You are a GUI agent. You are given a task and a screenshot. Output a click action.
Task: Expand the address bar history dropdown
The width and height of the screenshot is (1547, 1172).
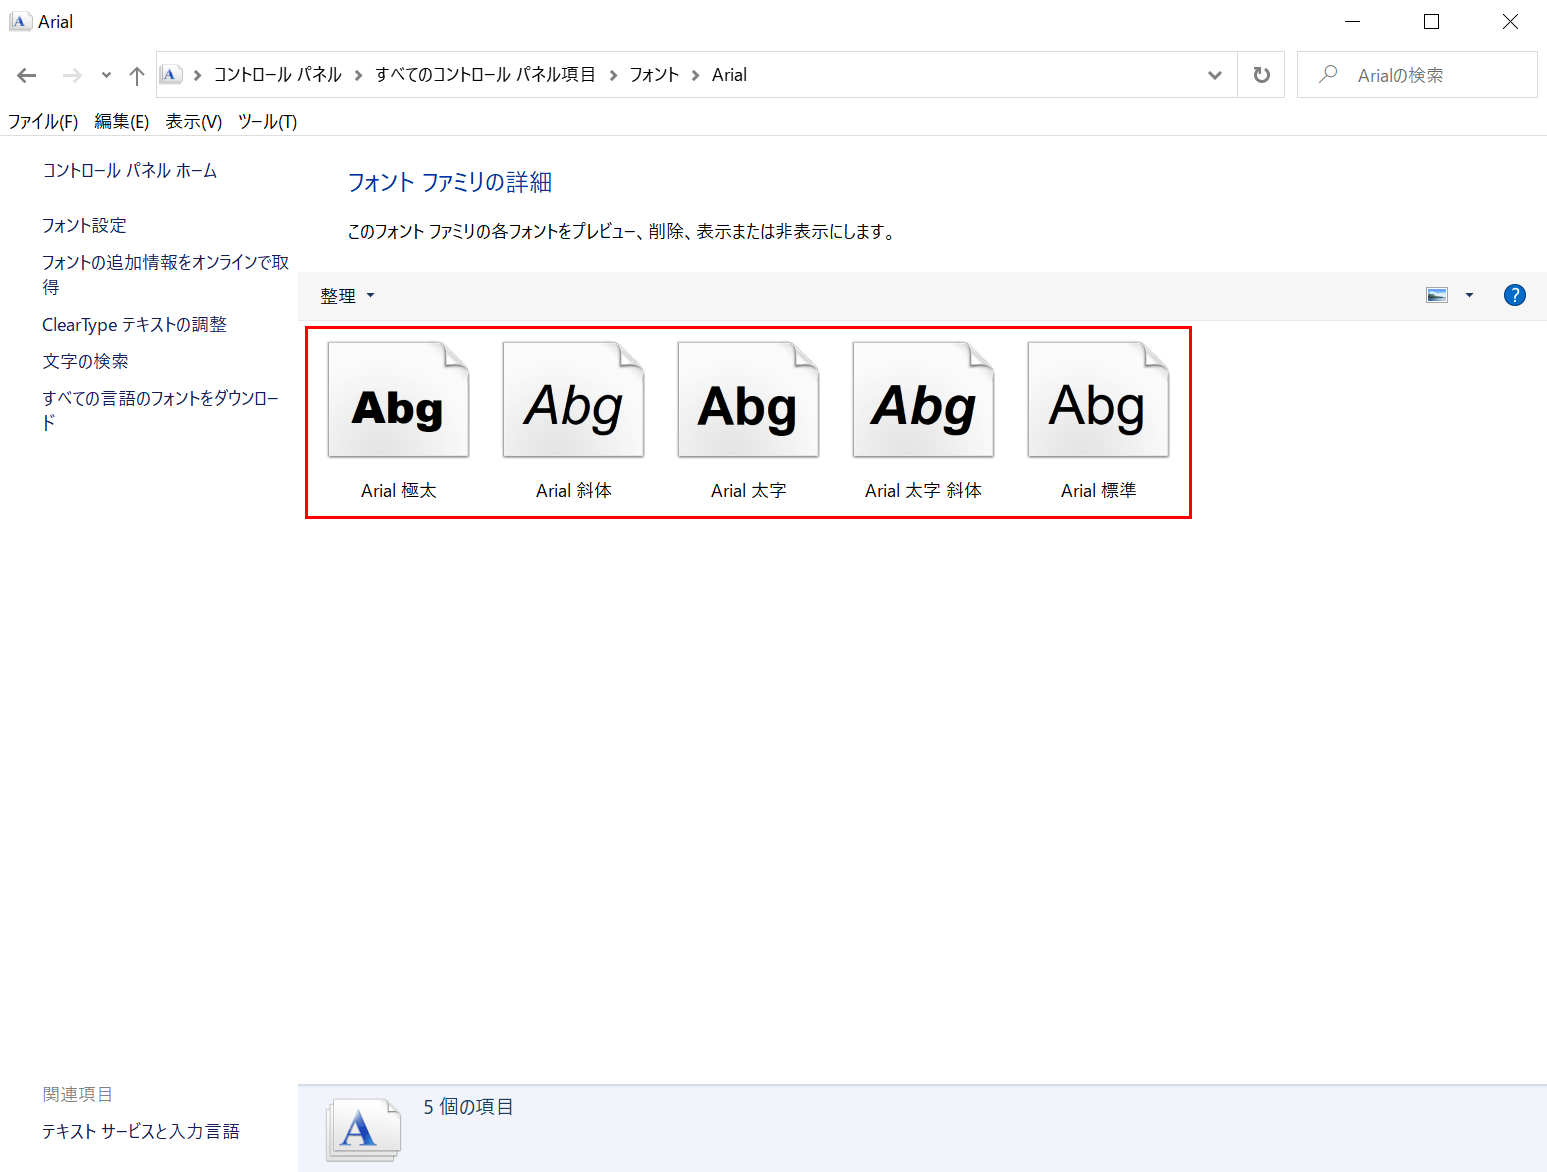point(1215,75)
